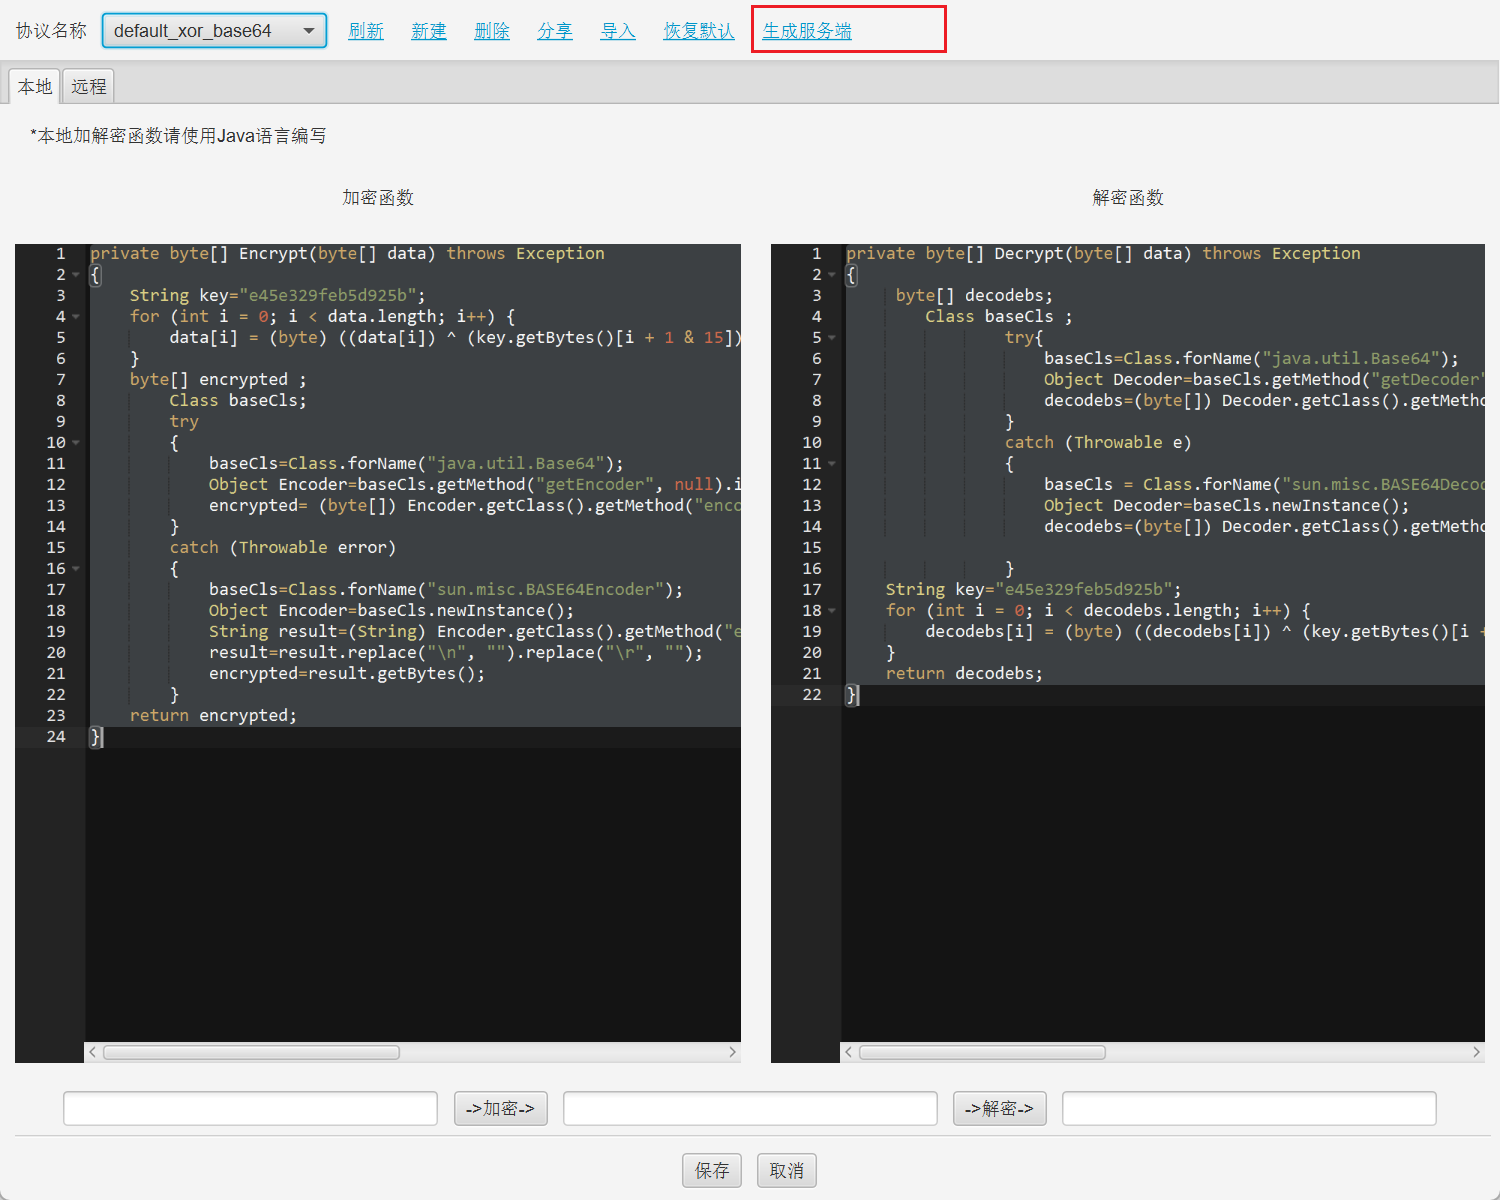Open the protocol name dropdown default_xor_base64

[x=214, y=31]
